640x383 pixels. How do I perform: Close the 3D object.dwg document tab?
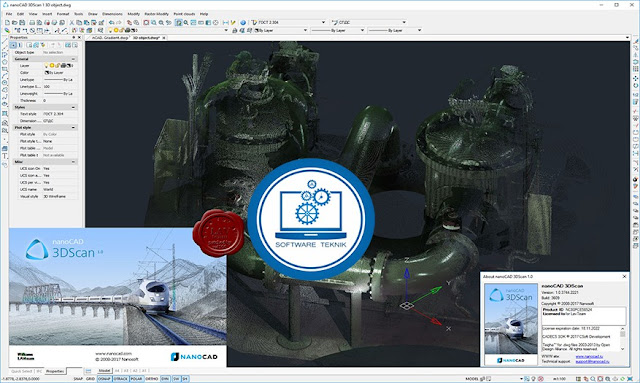164,38
